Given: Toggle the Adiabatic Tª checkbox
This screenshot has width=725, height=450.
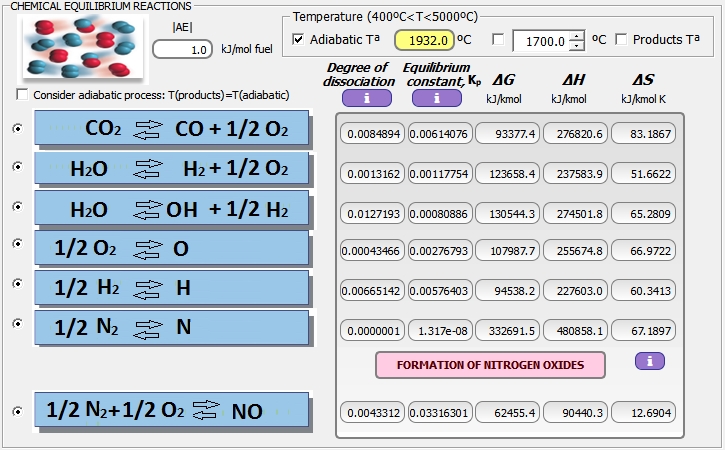Looking at the screenshot, I should pos(299,40).
